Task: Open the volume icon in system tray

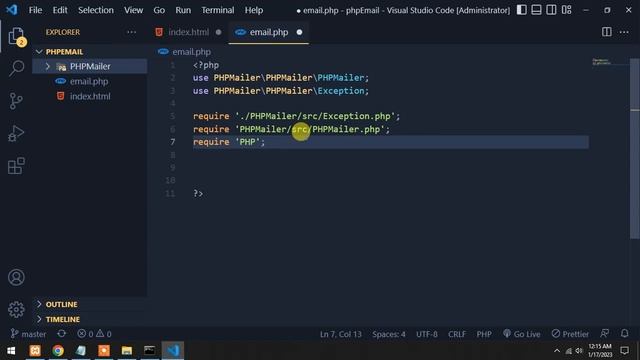Action: pyautogui.click(x=579, y=350)
